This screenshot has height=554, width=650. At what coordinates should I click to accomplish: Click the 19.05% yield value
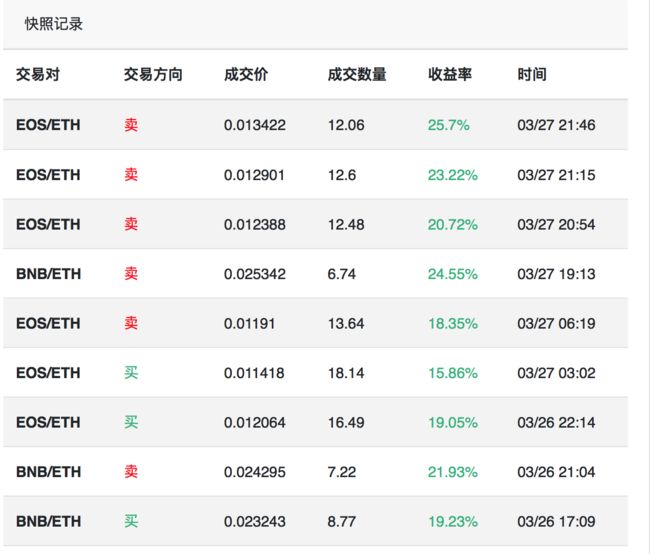coord(453,423)
